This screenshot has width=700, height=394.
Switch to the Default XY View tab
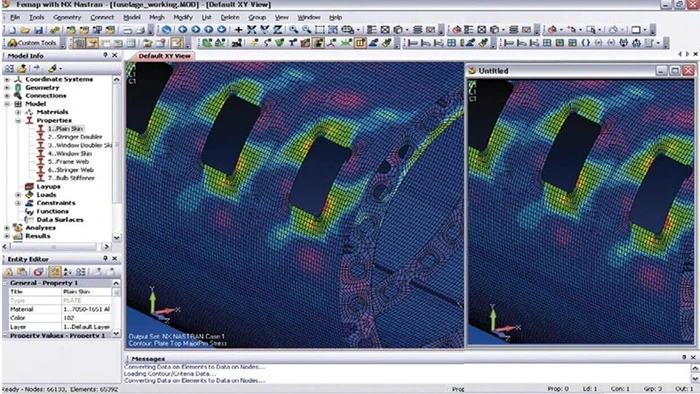coord(164,56)
